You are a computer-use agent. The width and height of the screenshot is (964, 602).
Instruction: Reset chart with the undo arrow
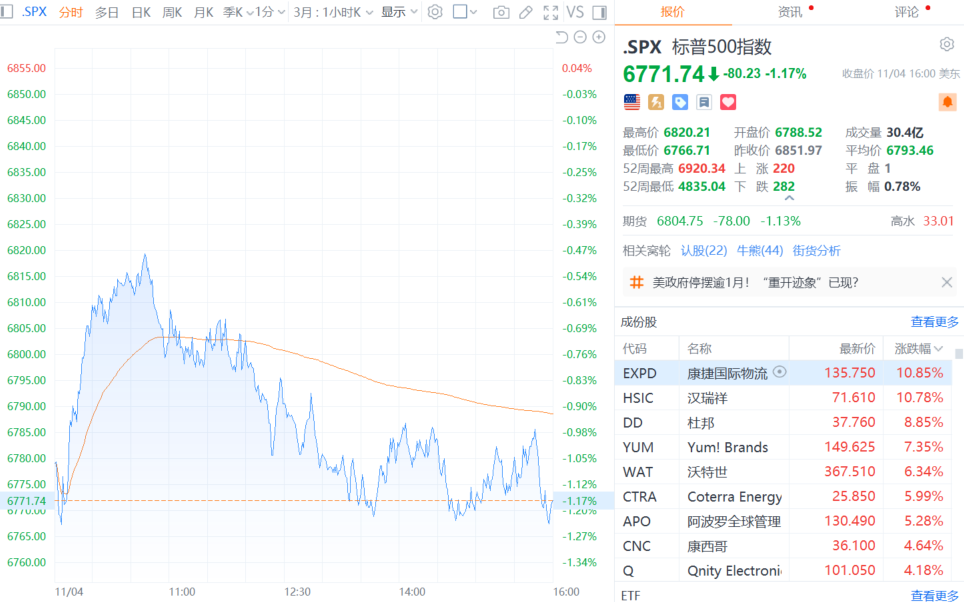(x=561, y=38)
